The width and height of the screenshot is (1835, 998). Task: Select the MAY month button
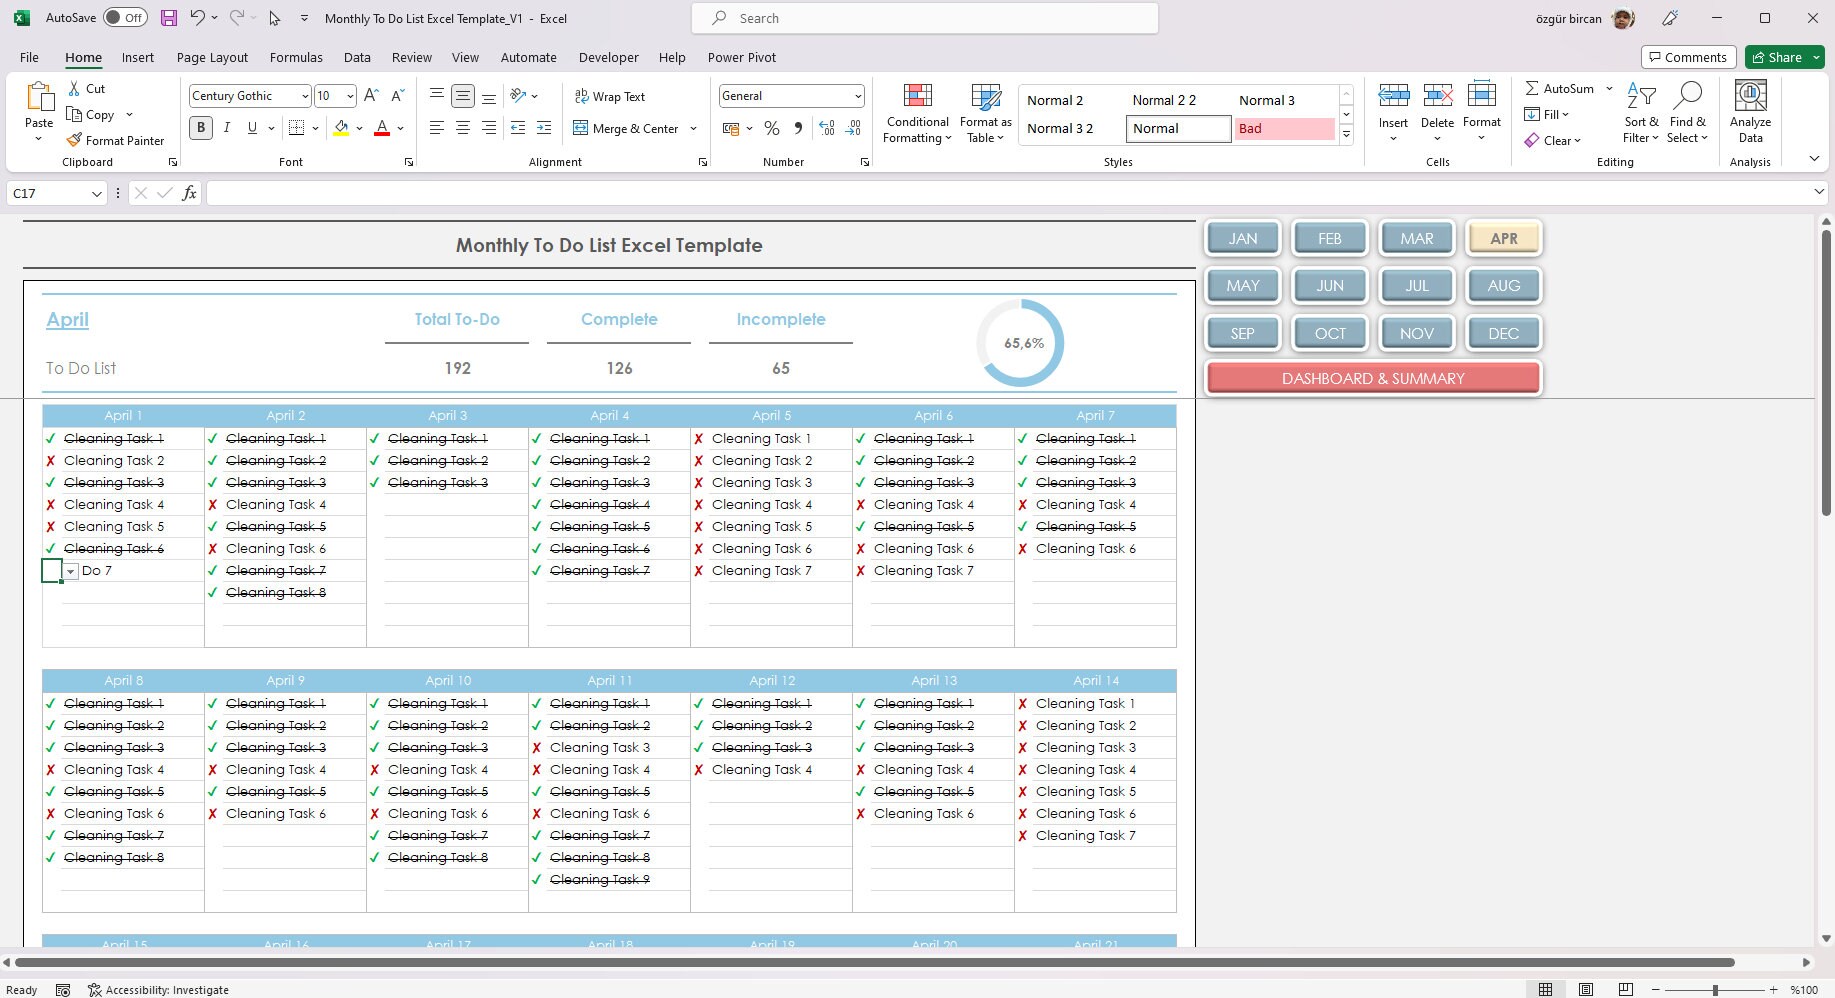(1242, 286)
